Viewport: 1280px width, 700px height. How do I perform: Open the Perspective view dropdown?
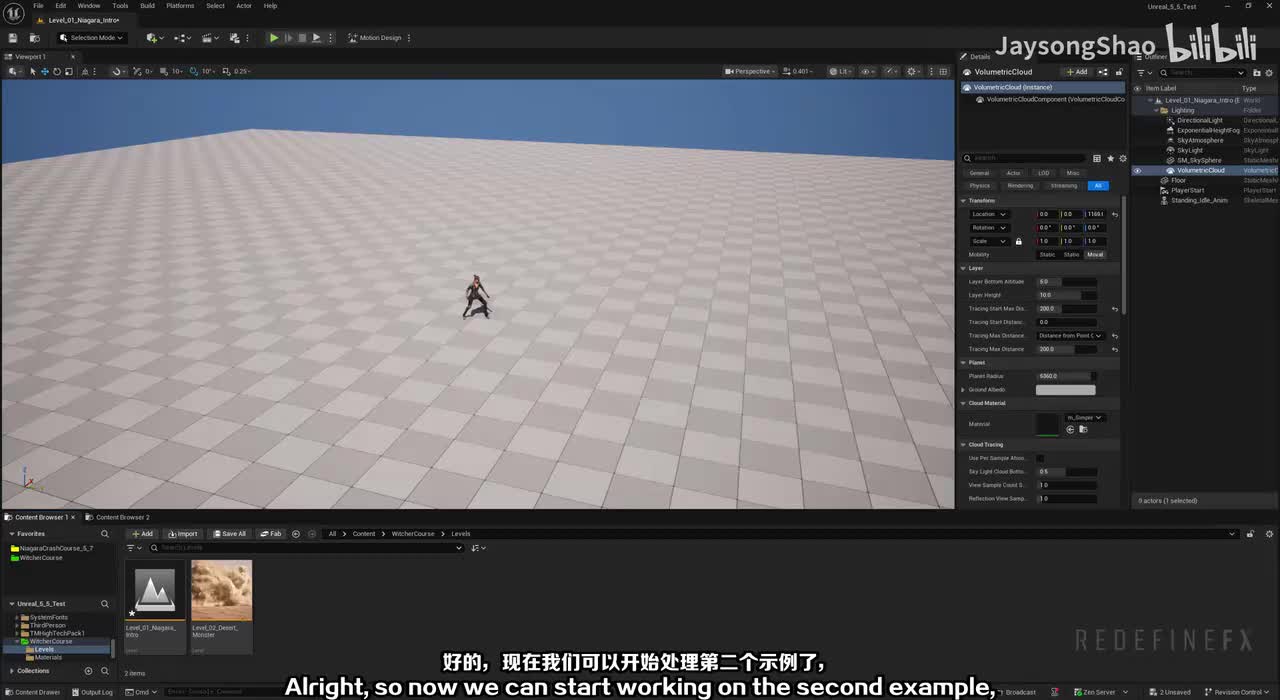[x=751, y=71]
